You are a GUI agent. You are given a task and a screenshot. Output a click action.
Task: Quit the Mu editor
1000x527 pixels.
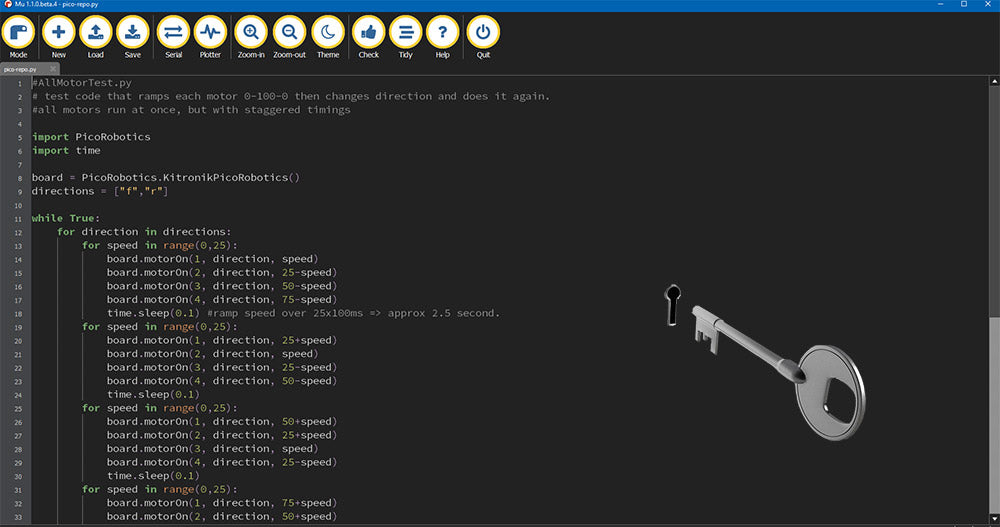[x=484, y=35]
